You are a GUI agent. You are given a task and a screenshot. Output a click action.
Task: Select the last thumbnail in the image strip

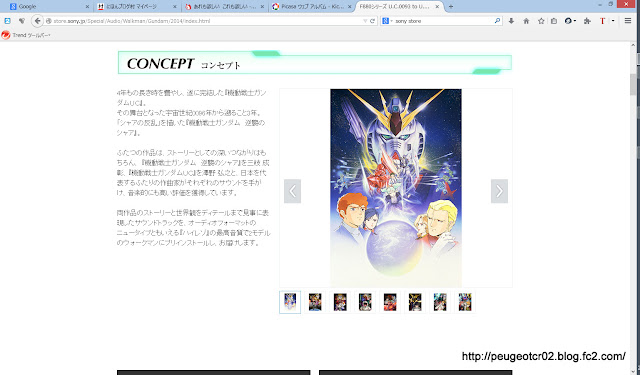pyautogui.click(x=465, y=302)
